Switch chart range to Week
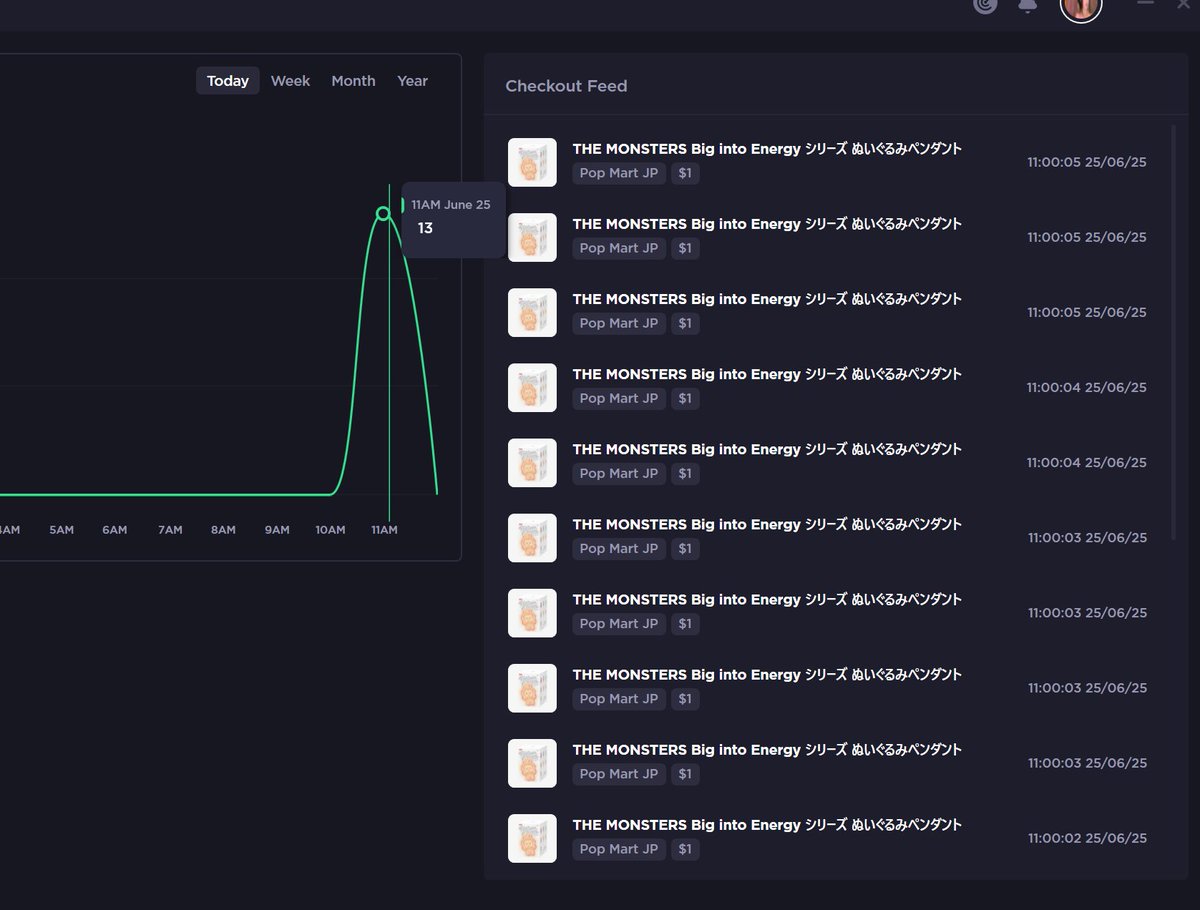This screenshot has width=1200, height=910. pyautogui.click(x=290, y=81)
